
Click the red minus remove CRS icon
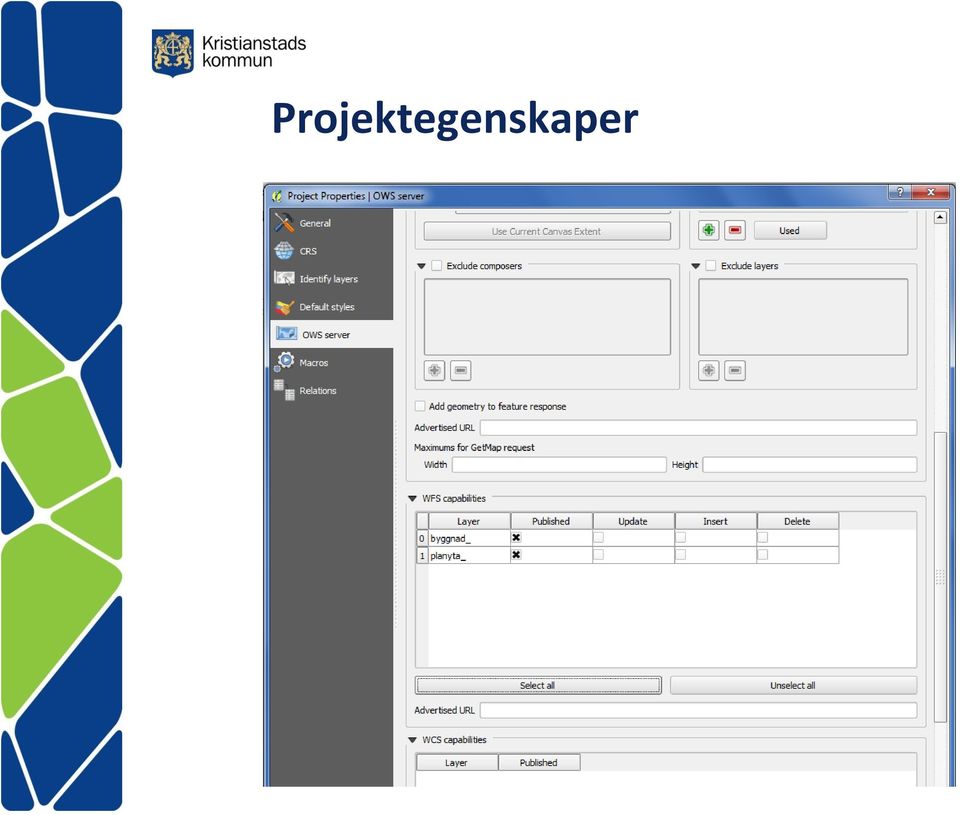pos(735,230)
